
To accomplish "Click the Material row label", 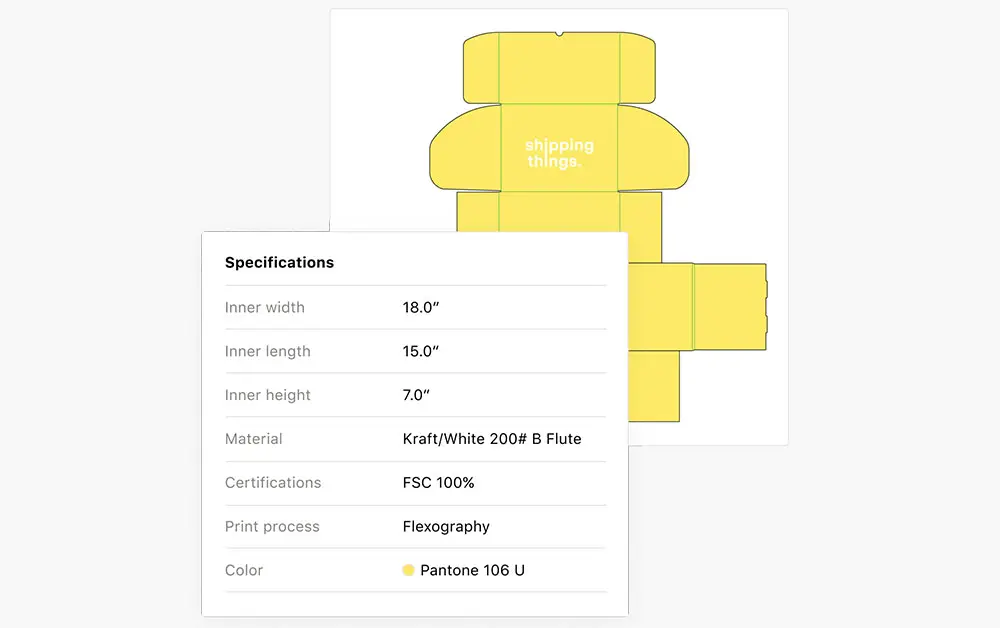I will 254,438.
